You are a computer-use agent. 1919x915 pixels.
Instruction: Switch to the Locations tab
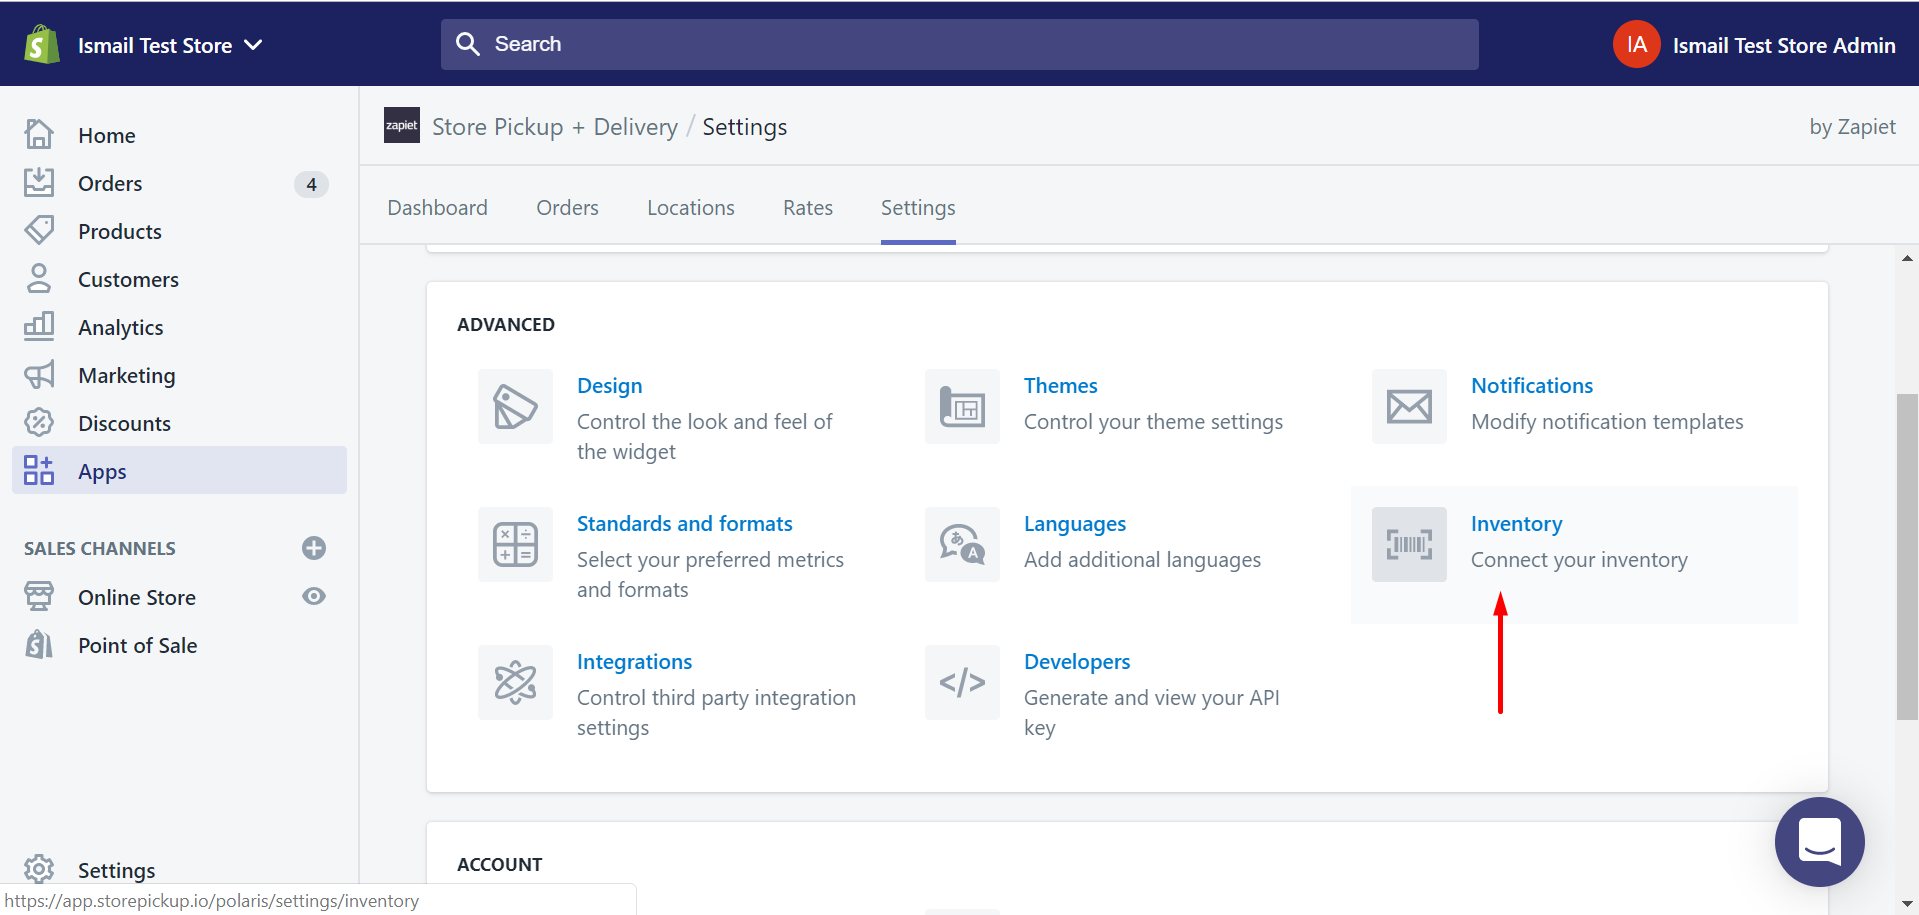pos(690,207)
